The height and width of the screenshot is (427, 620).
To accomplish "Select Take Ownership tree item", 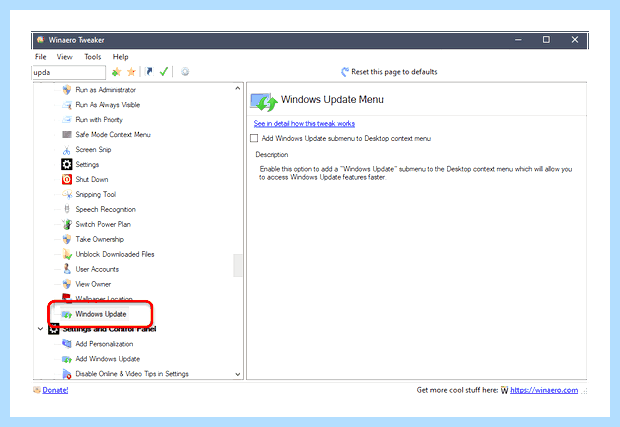I will 100,239.
